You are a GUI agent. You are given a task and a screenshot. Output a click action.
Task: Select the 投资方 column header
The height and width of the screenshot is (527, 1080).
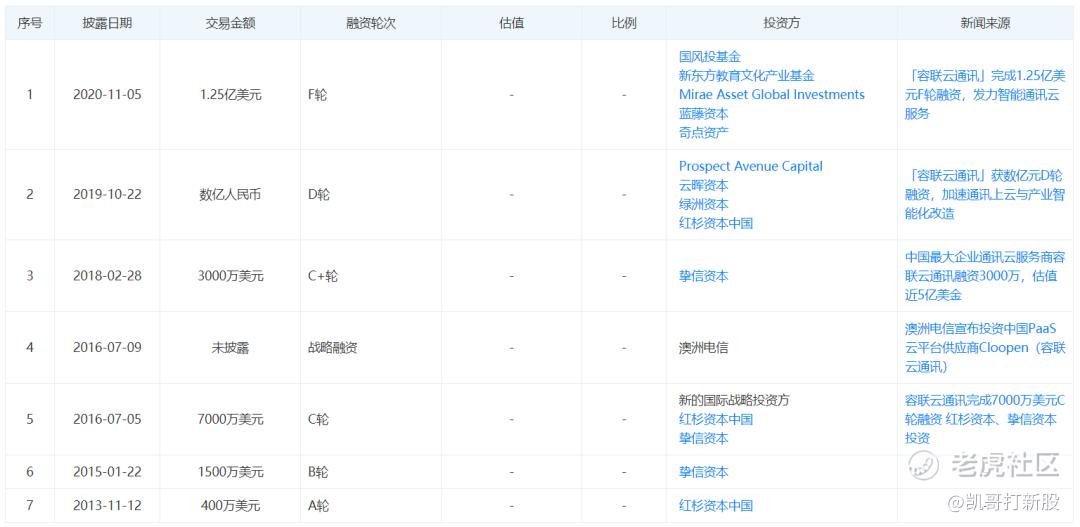tap(781, 23)
